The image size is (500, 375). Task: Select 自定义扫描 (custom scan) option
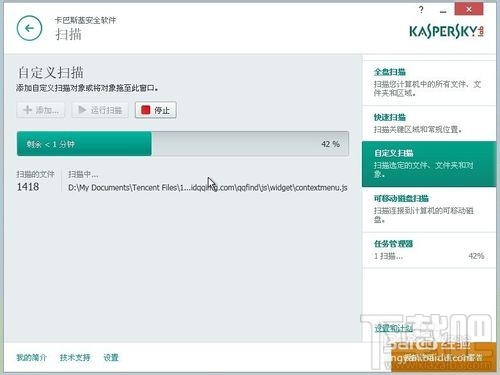(429, 164)
